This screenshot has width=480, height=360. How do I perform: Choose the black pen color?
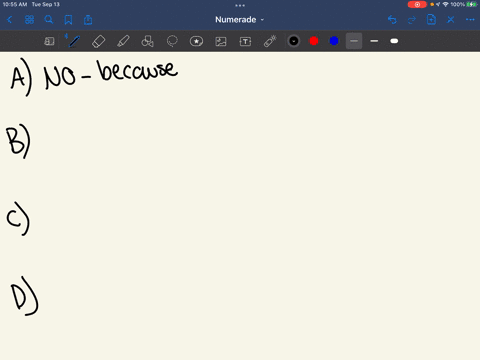click(x=294, y=41)
